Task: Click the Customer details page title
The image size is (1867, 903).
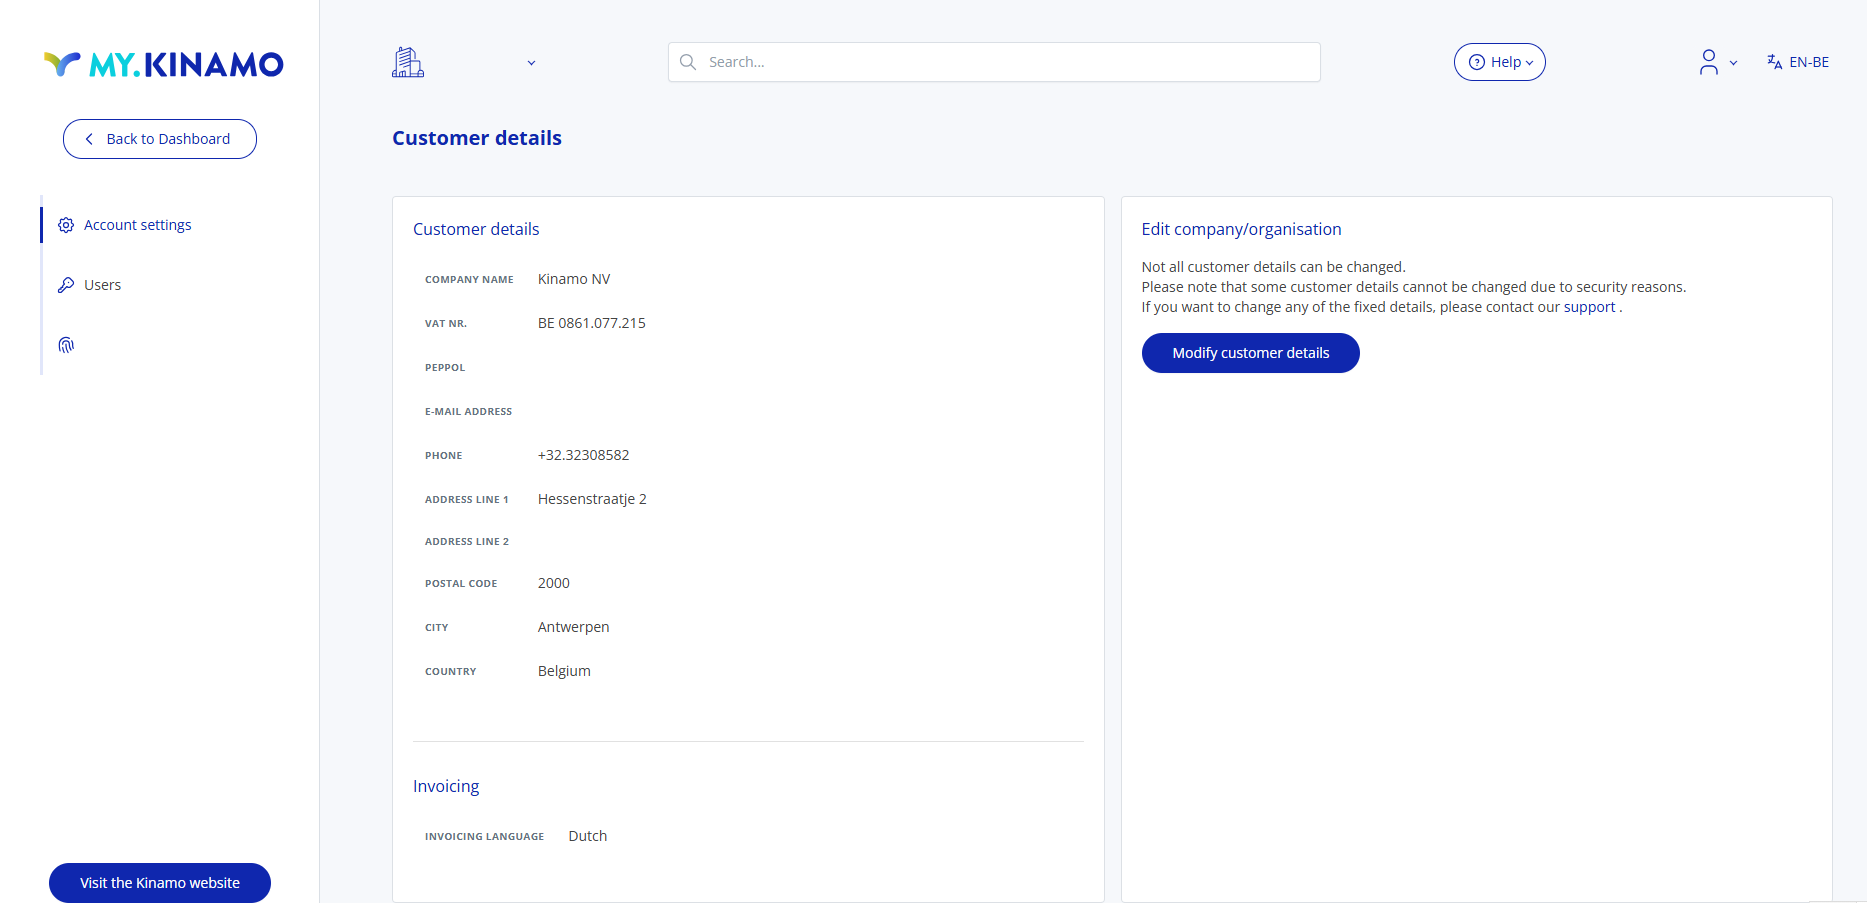Action: click(477, 138)
